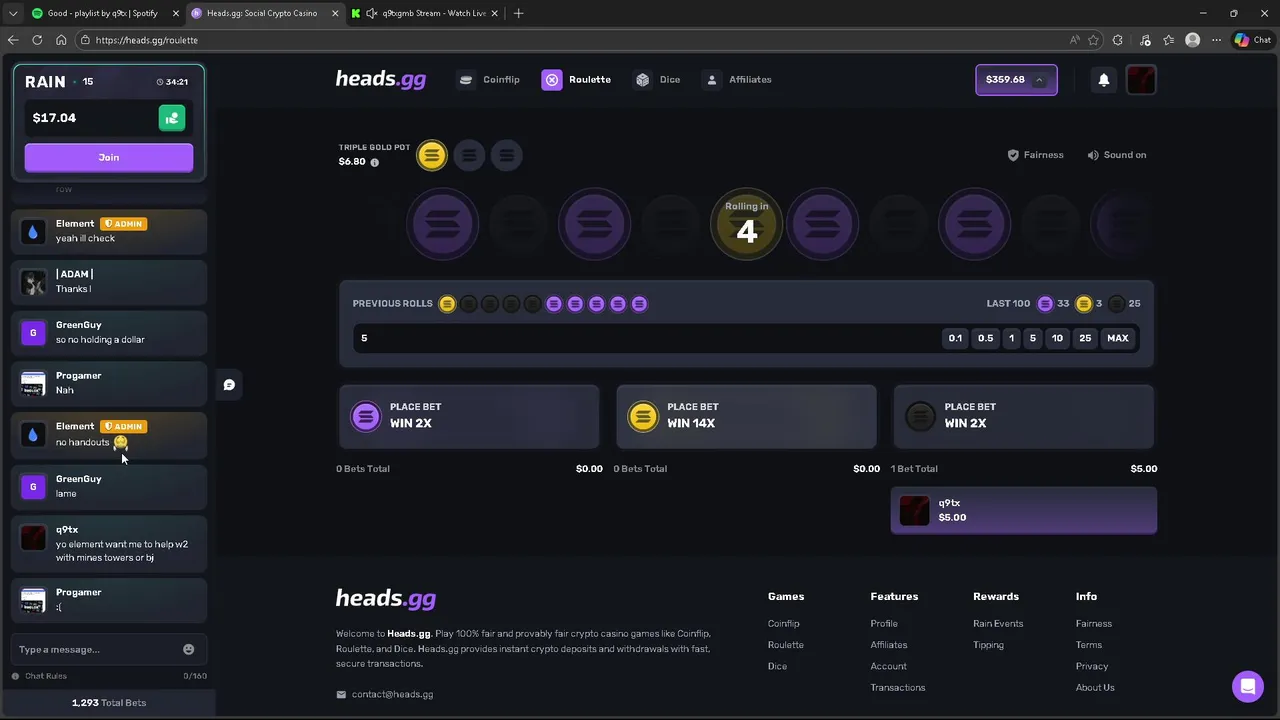Image resolution: width=1280 pixels, height=720 pixels.
Task: Open About Us link
Action: 1095,688
